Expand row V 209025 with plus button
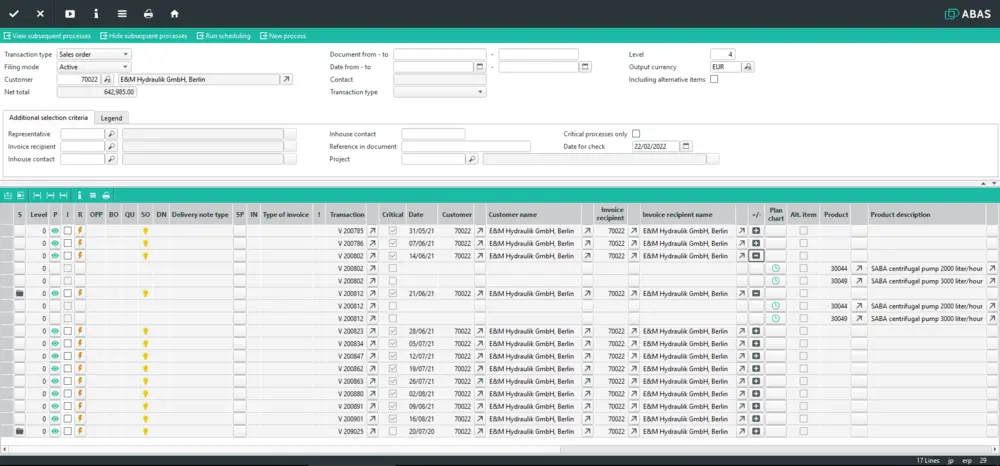Screen dimensions: 1000x466 (x=756, y=432)
